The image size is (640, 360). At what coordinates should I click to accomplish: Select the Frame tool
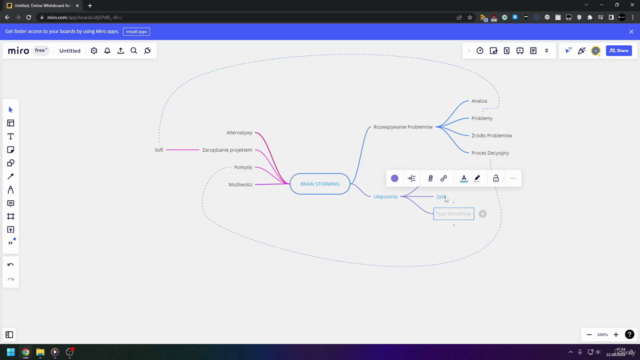[11, 216]
